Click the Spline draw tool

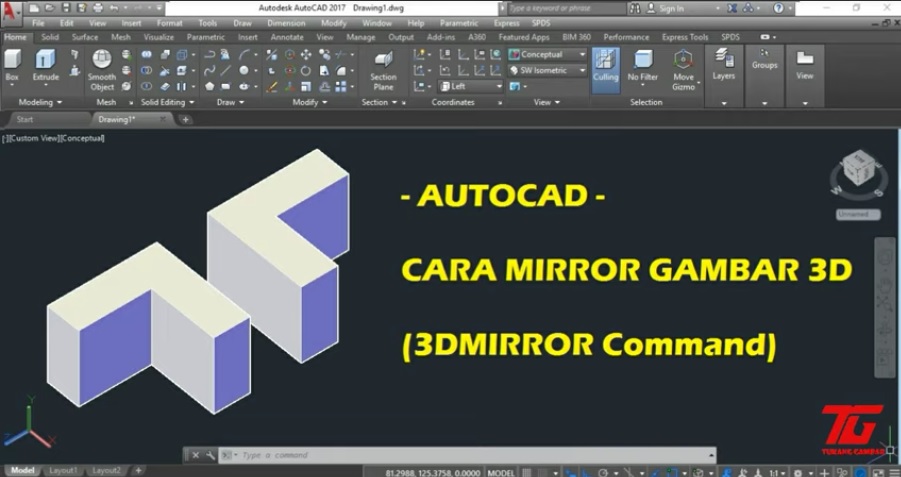(209, 71)
